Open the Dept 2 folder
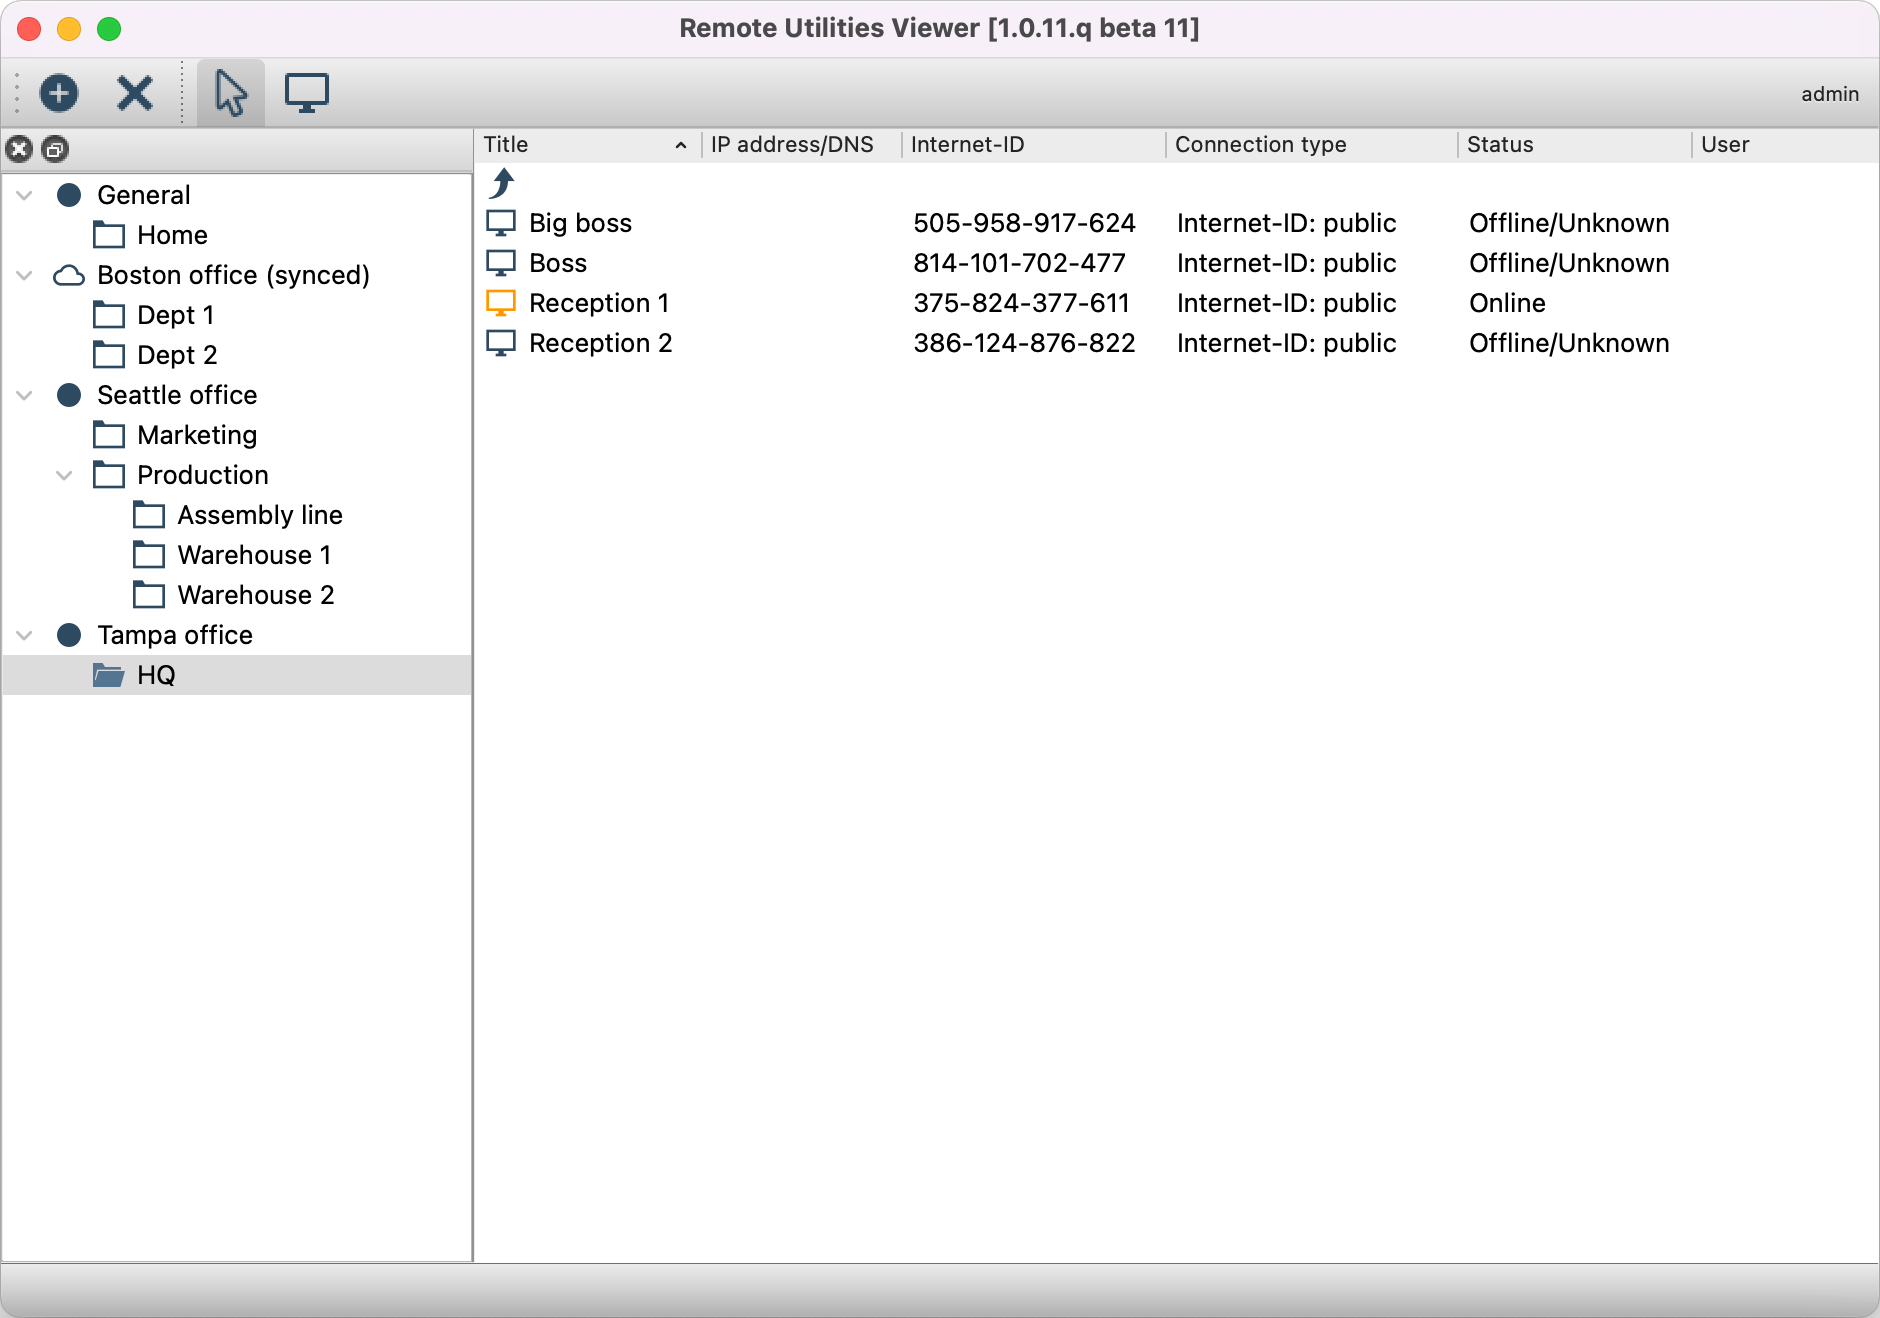 (177, 355)
